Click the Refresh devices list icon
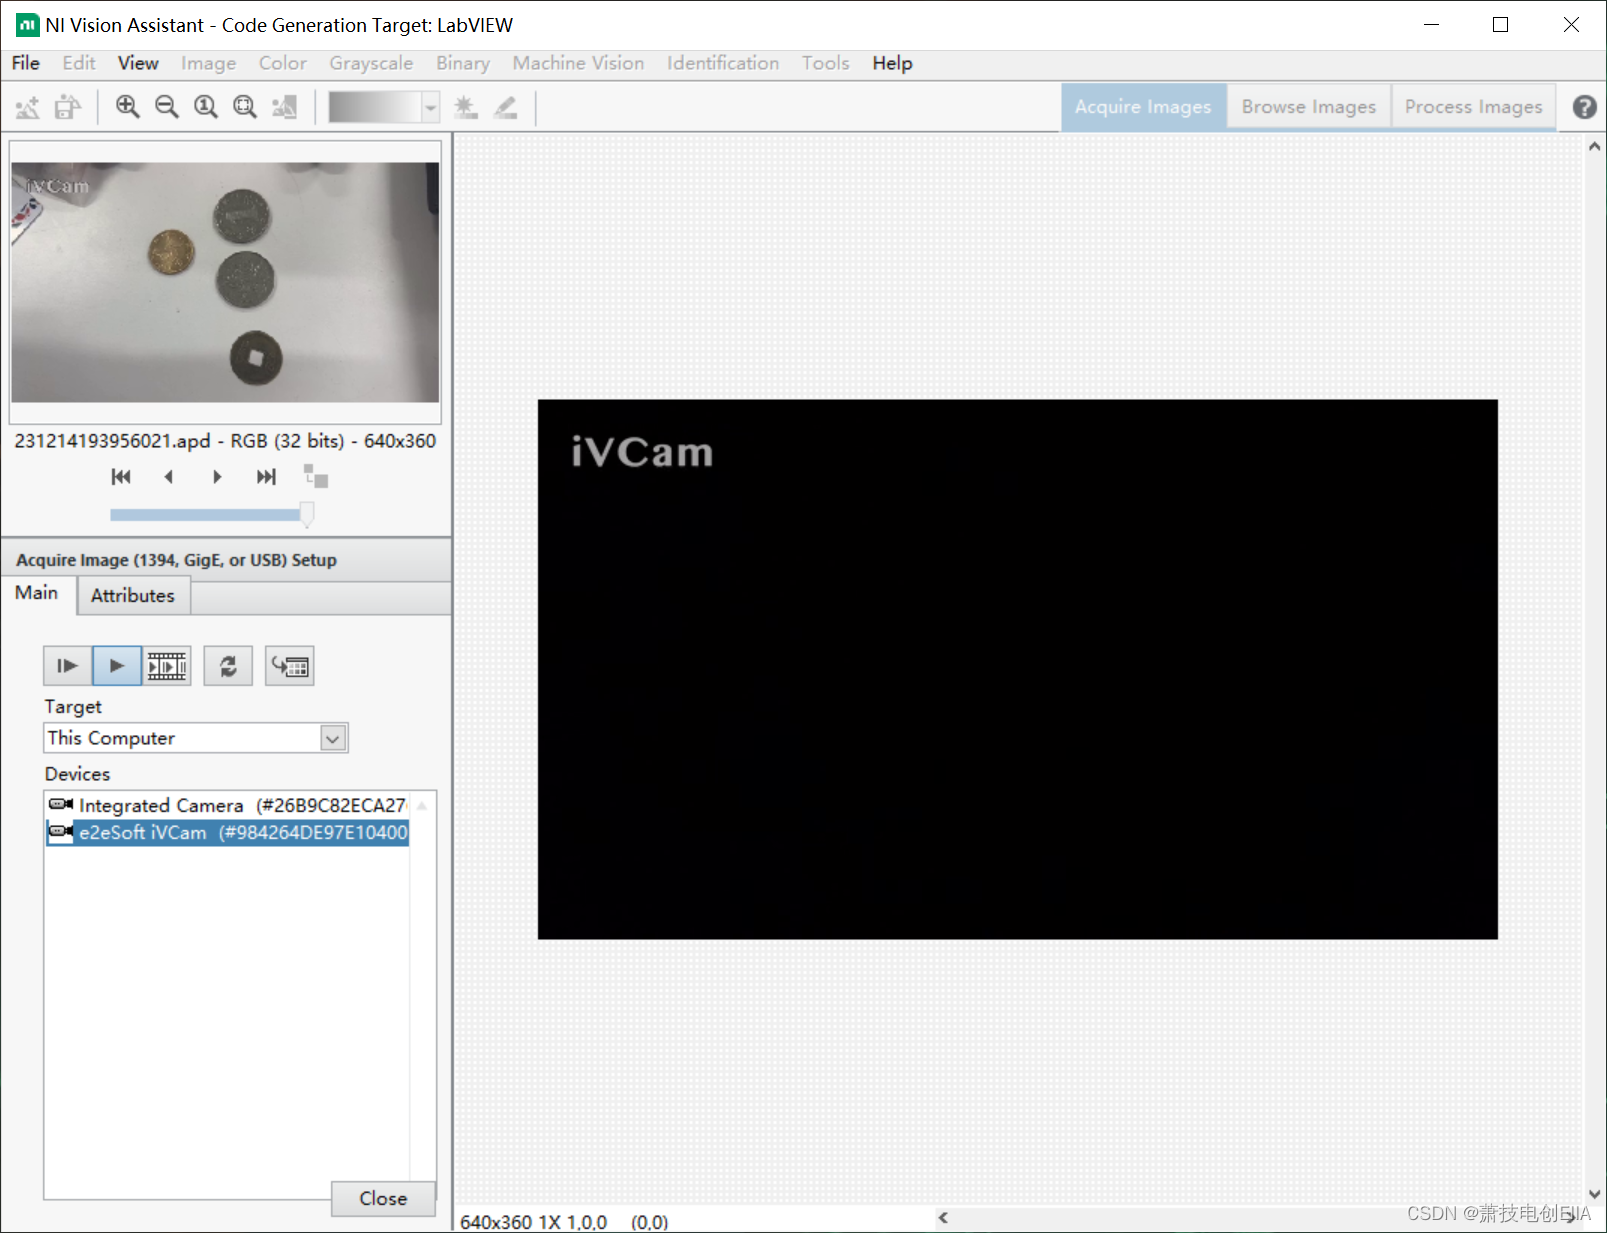1607x1233 pixels. [x=228, y=666]
